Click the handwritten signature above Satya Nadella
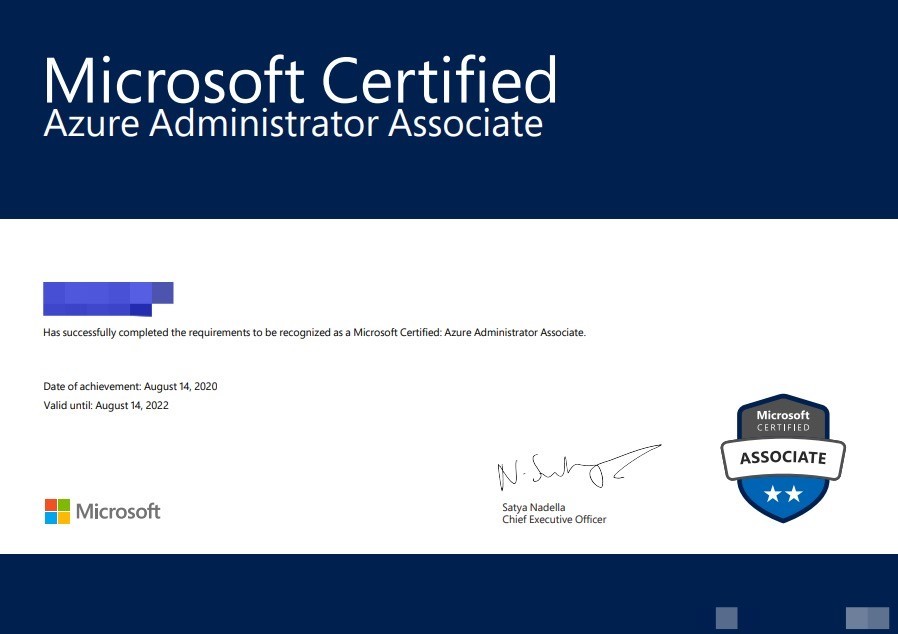Viewport: 898px width, 634px height. (579, 467)
